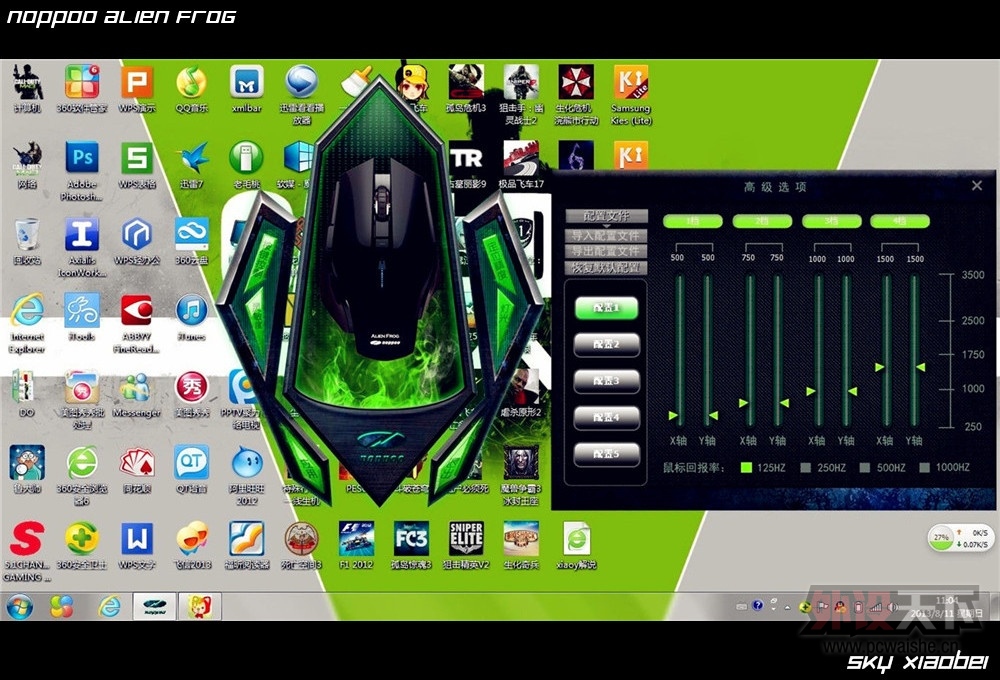Open the iTunes desktop icon
This screenshot has width=1000, height=680.
click(191, 316)
